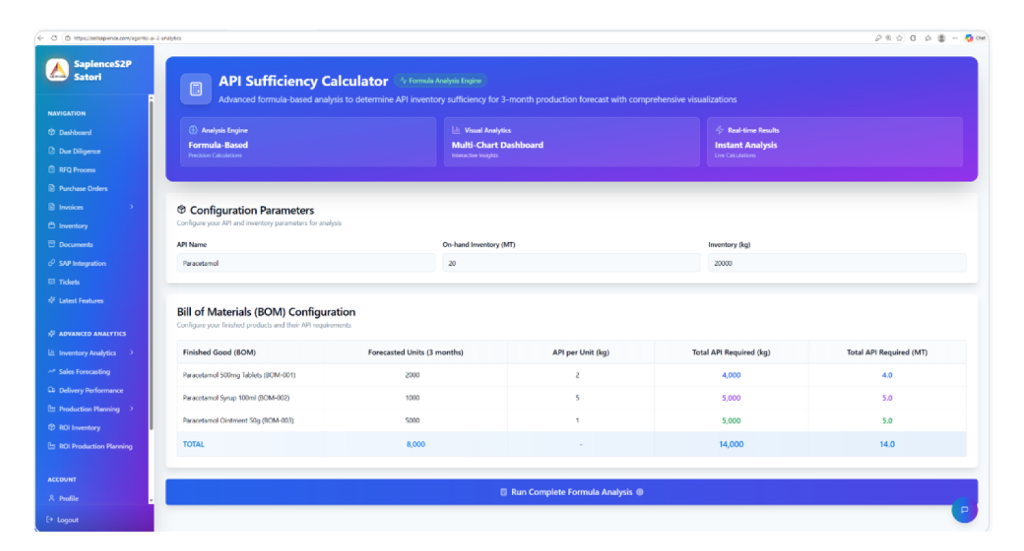The height and width of the screenshot is (551, 1024).
Task: Click the Logout link
Action: tap(67, 520)
